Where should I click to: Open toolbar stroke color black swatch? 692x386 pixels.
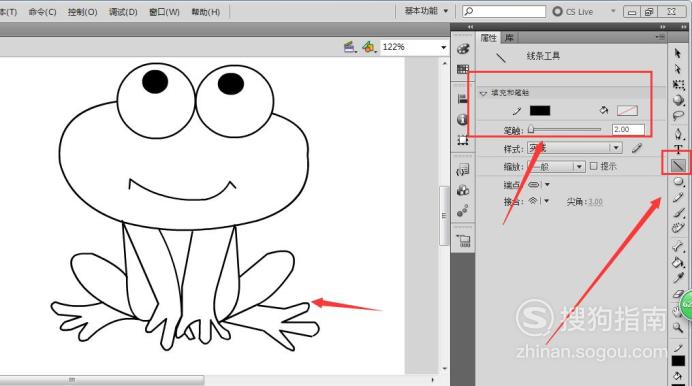[678, 361]
